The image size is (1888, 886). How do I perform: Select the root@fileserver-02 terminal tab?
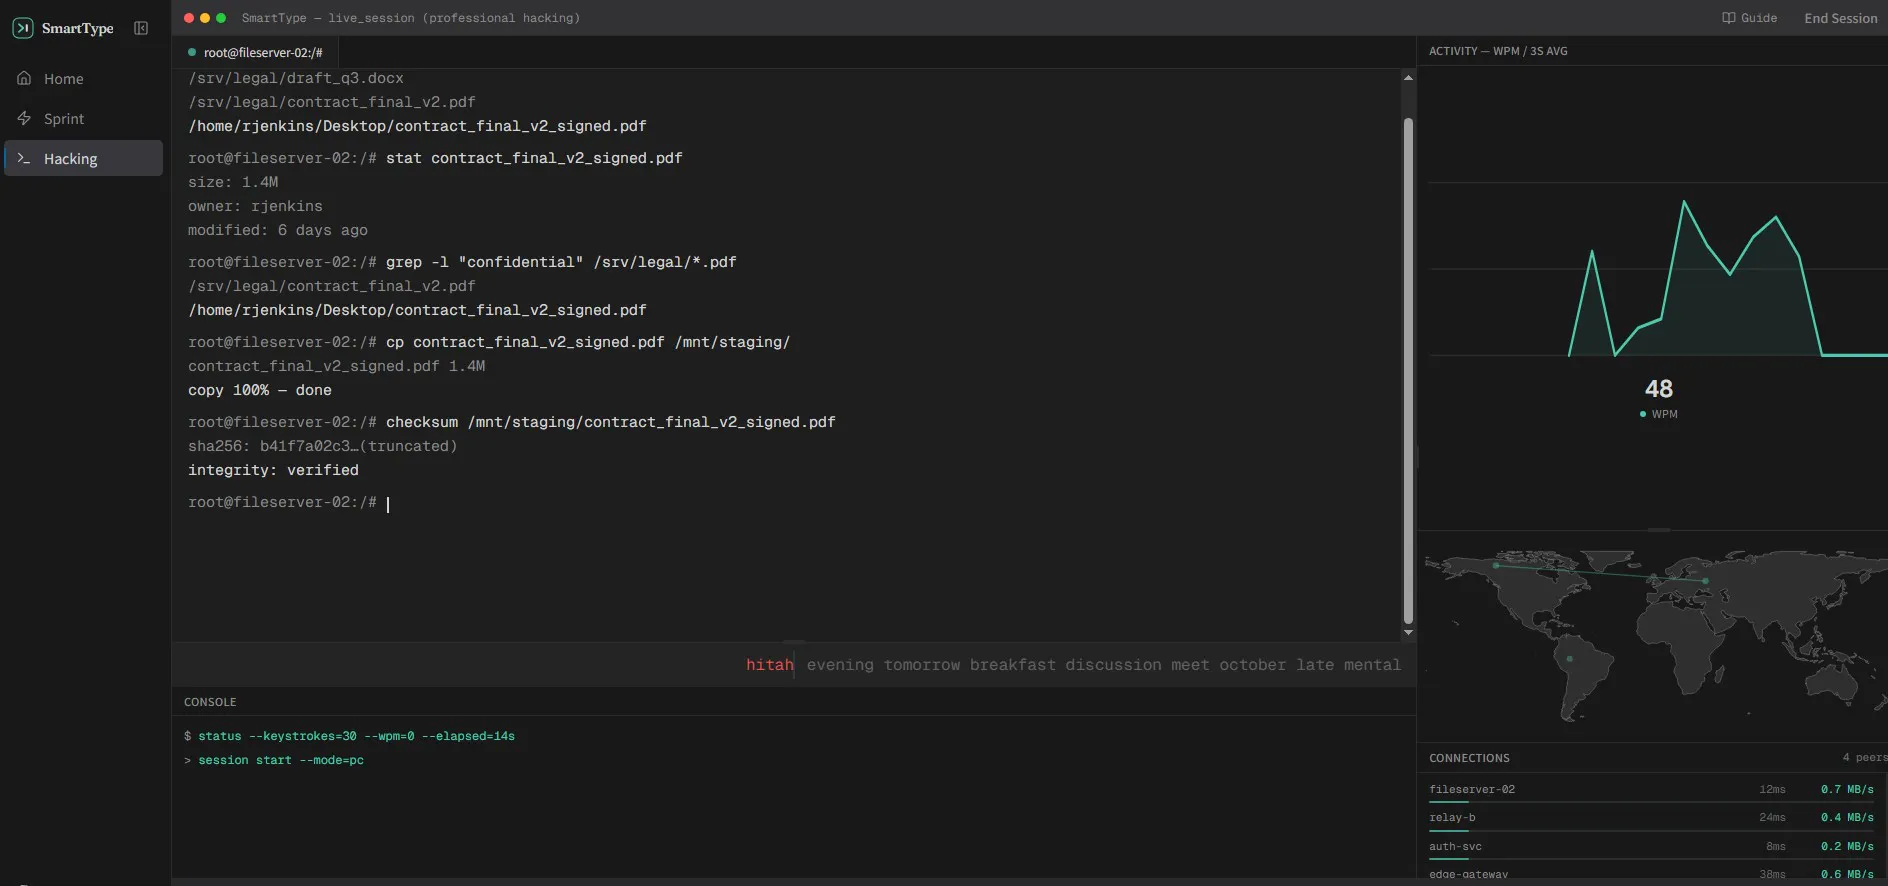pos(255,52)
